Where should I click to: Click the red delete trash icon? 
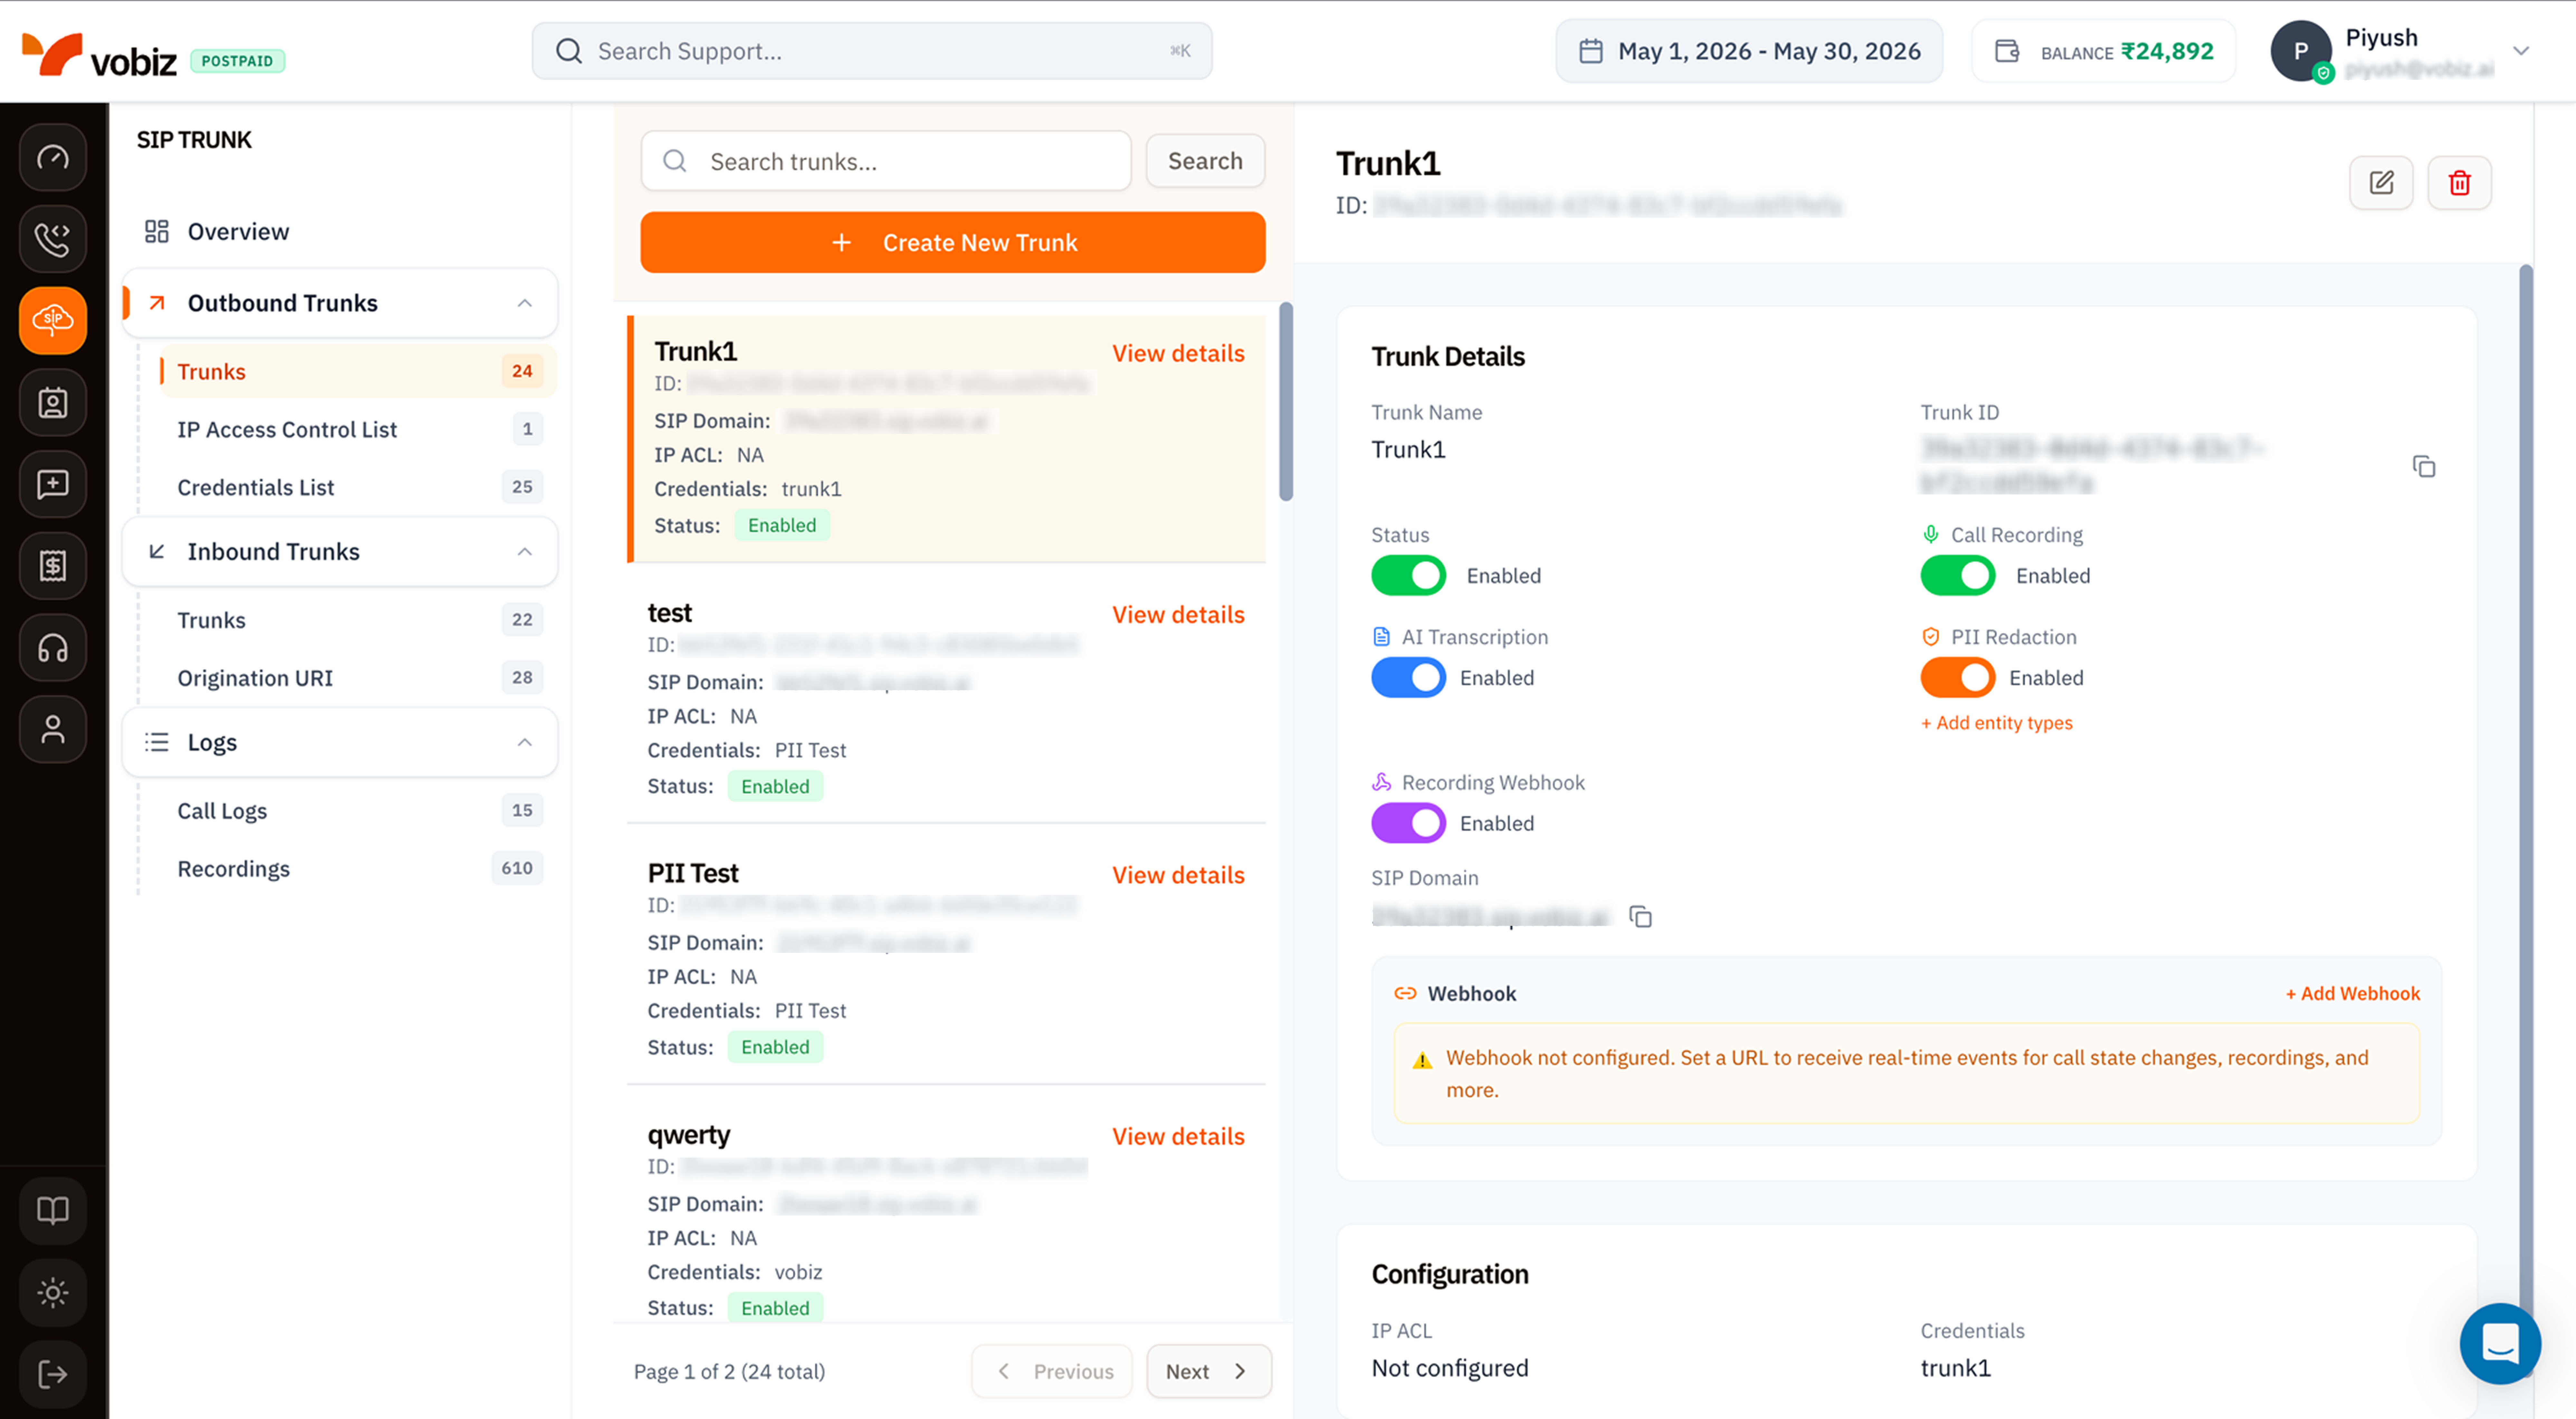point(2459,183)
